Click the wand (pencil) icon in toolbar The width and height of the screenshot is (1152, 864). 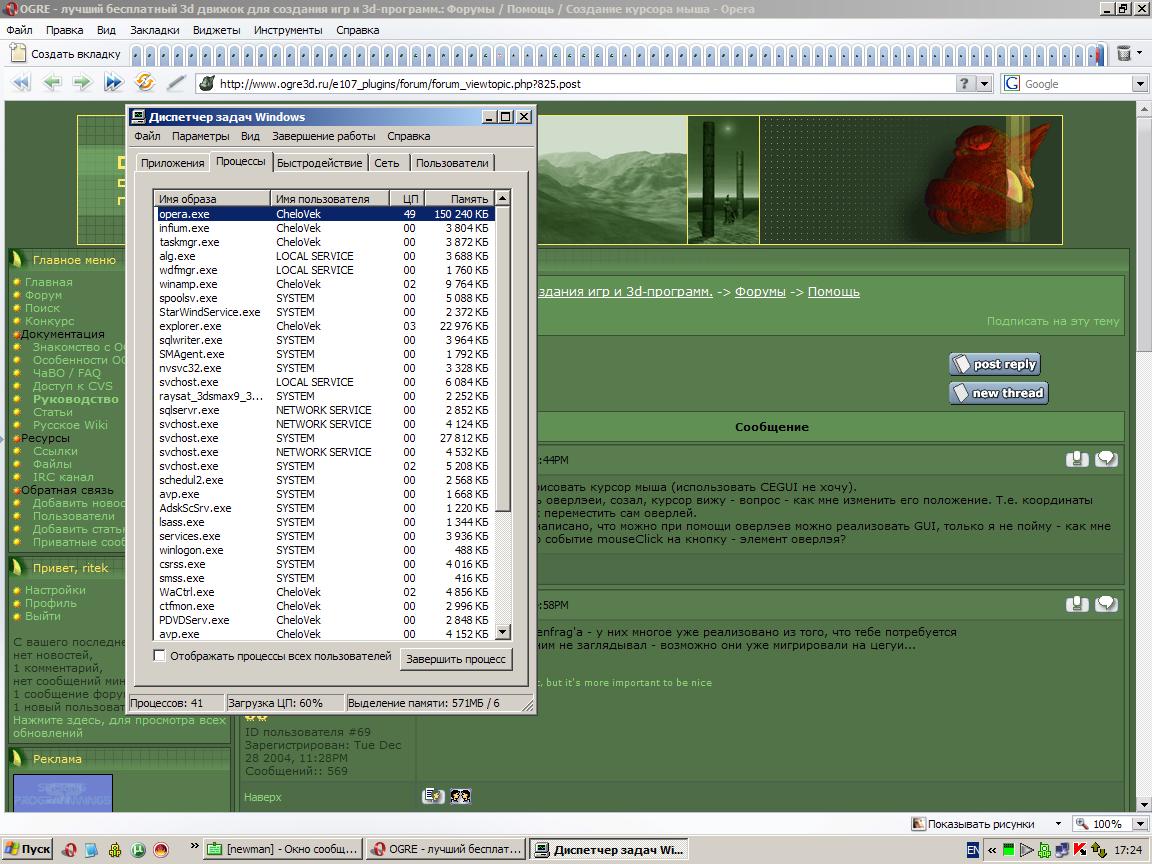(176, 83)
